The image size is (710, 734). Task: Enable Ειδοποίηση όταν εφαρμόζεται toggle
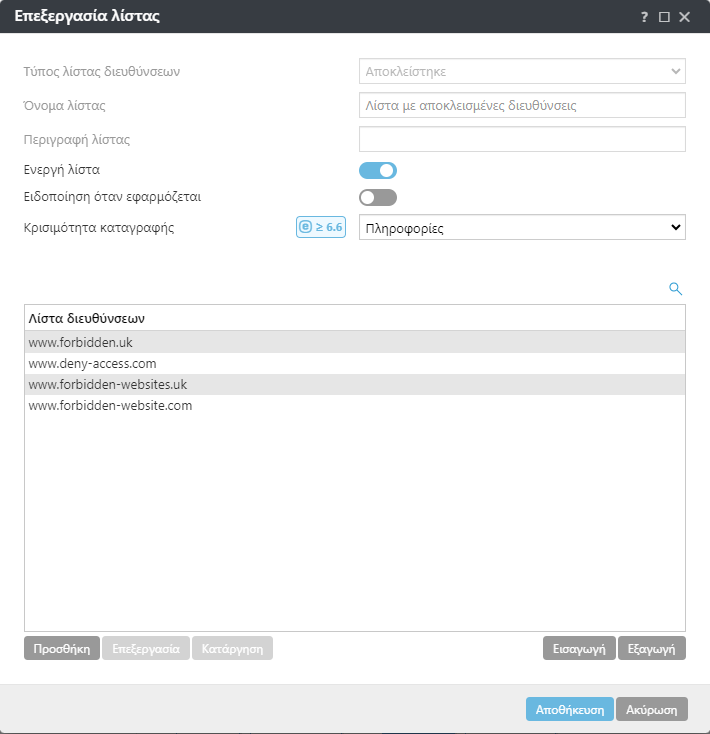tap(378, 197)
